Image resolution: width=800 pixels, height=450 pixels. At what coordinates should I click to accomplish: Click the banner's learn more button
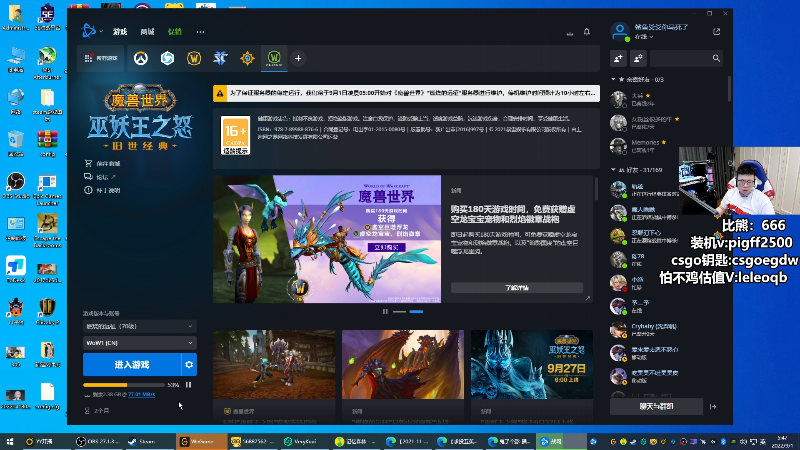point(516,288)
